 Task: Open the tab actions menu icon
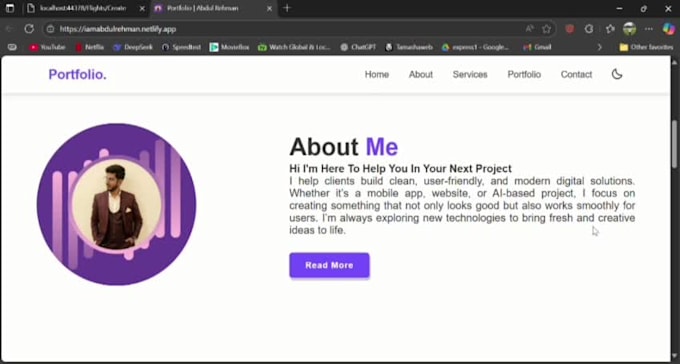click(10, 8)
